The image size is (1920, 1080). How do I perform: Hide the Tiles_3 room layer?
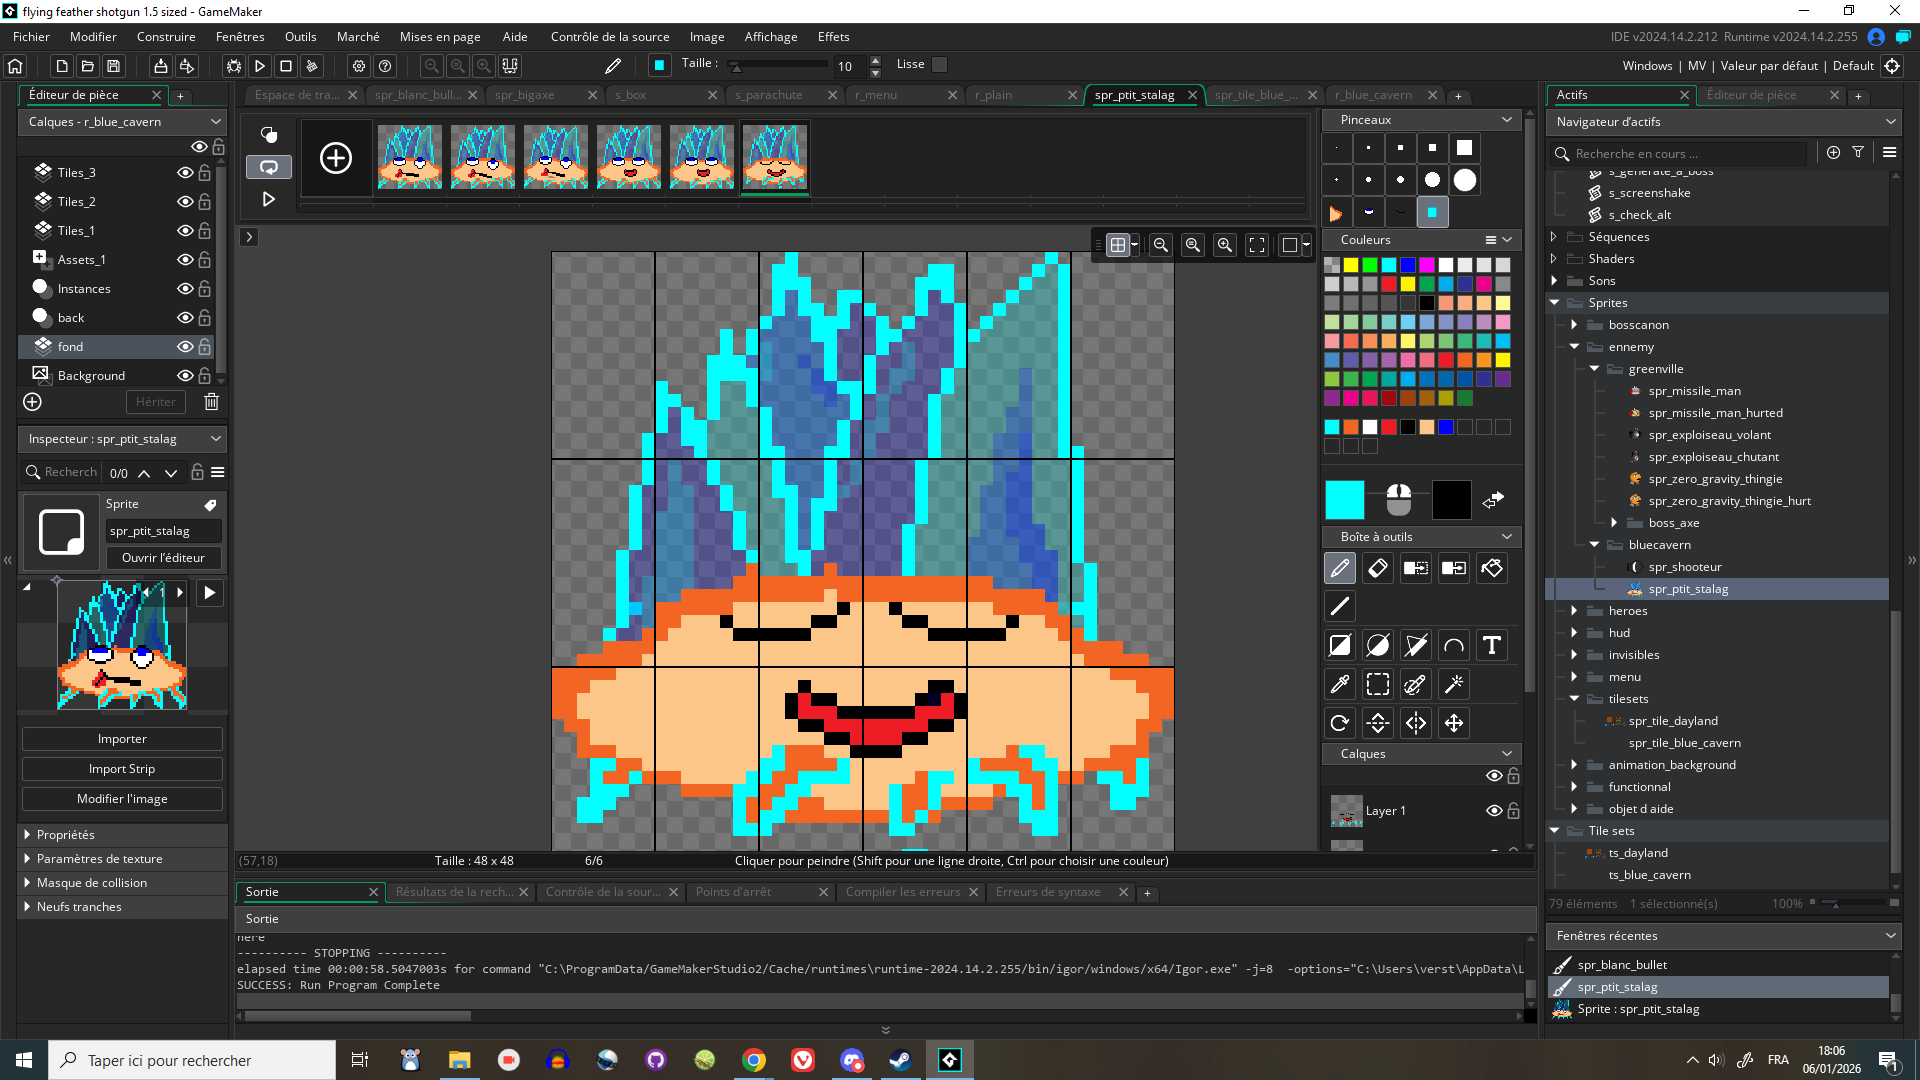pos(185,173)
